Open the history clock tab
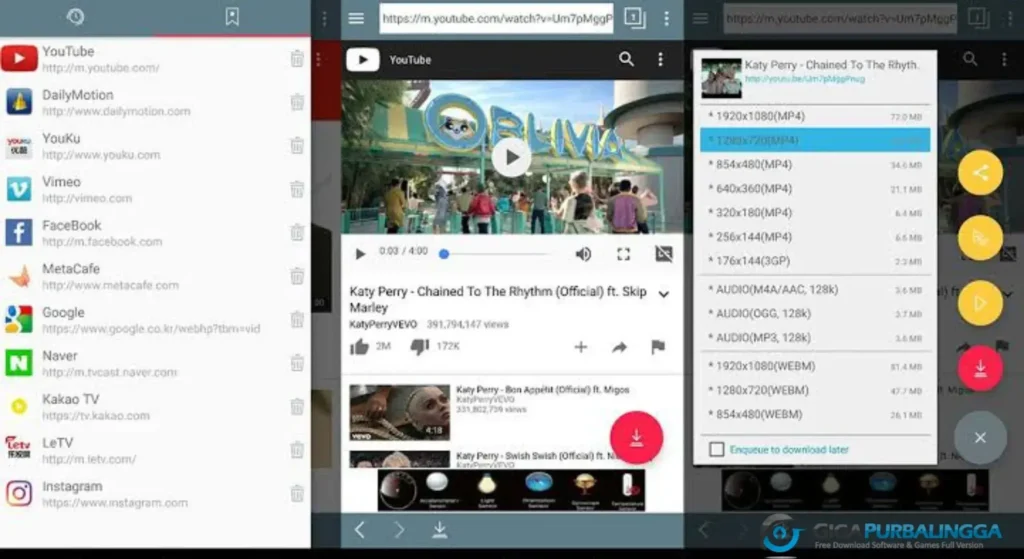The image size is (1024, 559). point(76,16)
